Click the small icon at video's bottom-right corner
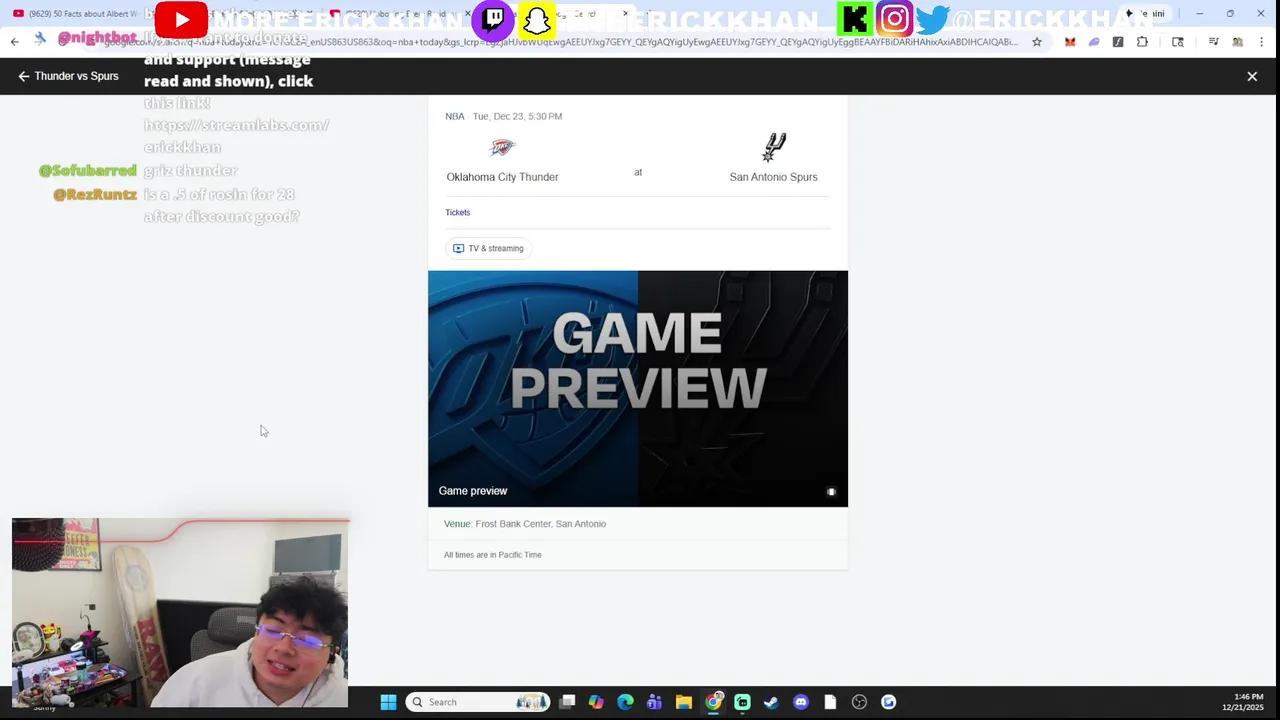1280x720 pixels. (831, 492)
